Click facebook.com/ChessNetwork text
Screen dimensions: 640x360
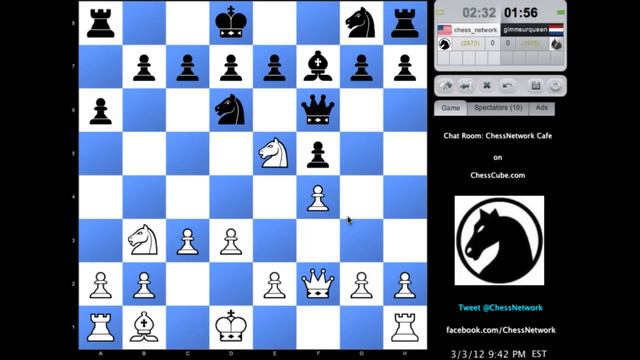[x=501, y=330]
